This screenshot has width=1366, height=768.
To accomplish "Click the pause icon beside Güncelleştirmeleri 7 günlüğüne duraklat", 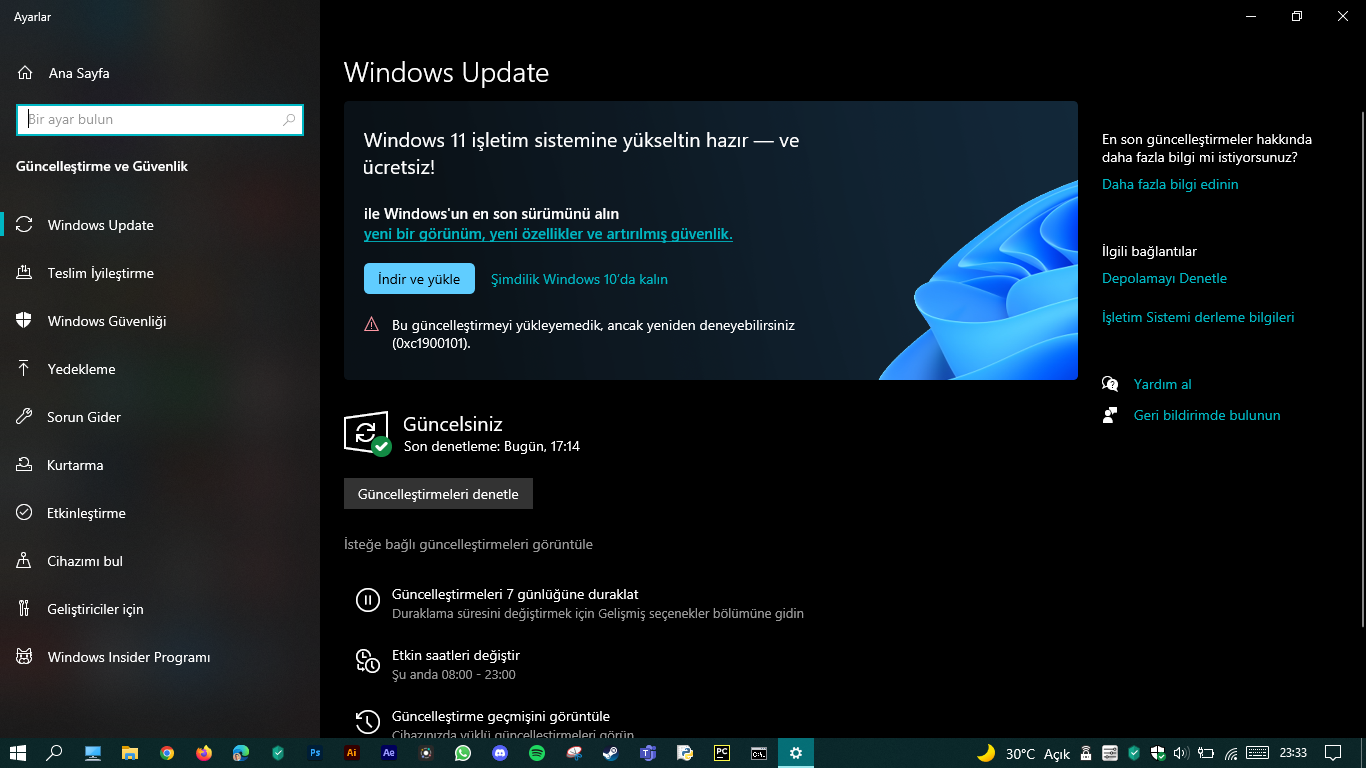I will click(368, 600).
